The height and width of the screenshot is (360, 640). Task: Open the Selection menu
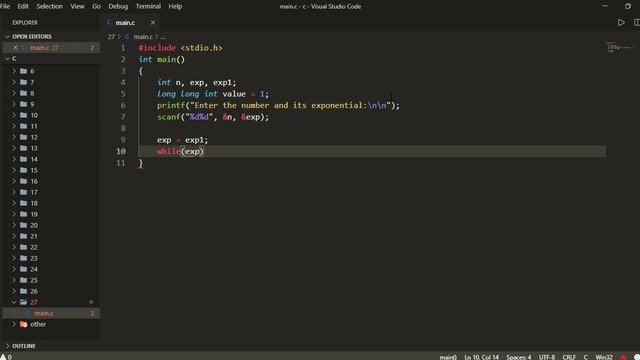[x=49, y=6]
